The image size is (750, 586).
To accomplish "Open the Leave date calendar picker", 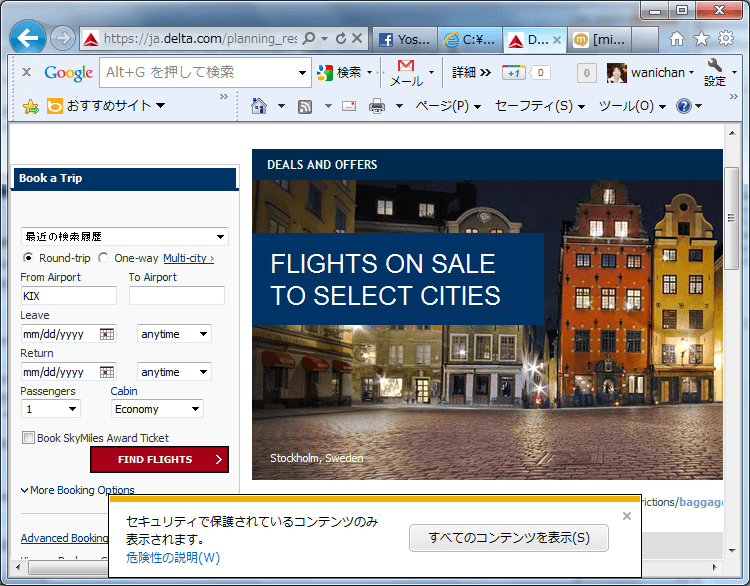I will tap(107, 334).
